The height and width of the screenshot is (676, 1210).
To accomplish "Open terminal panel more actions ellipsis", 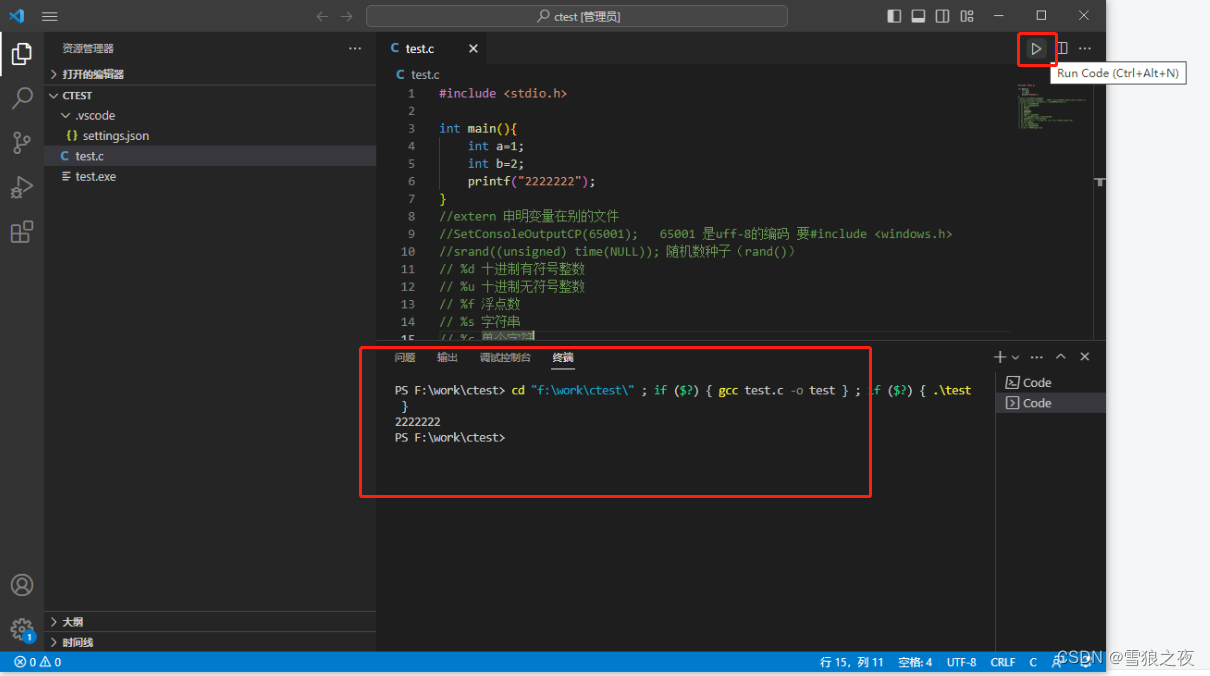I will (1037, 357).
